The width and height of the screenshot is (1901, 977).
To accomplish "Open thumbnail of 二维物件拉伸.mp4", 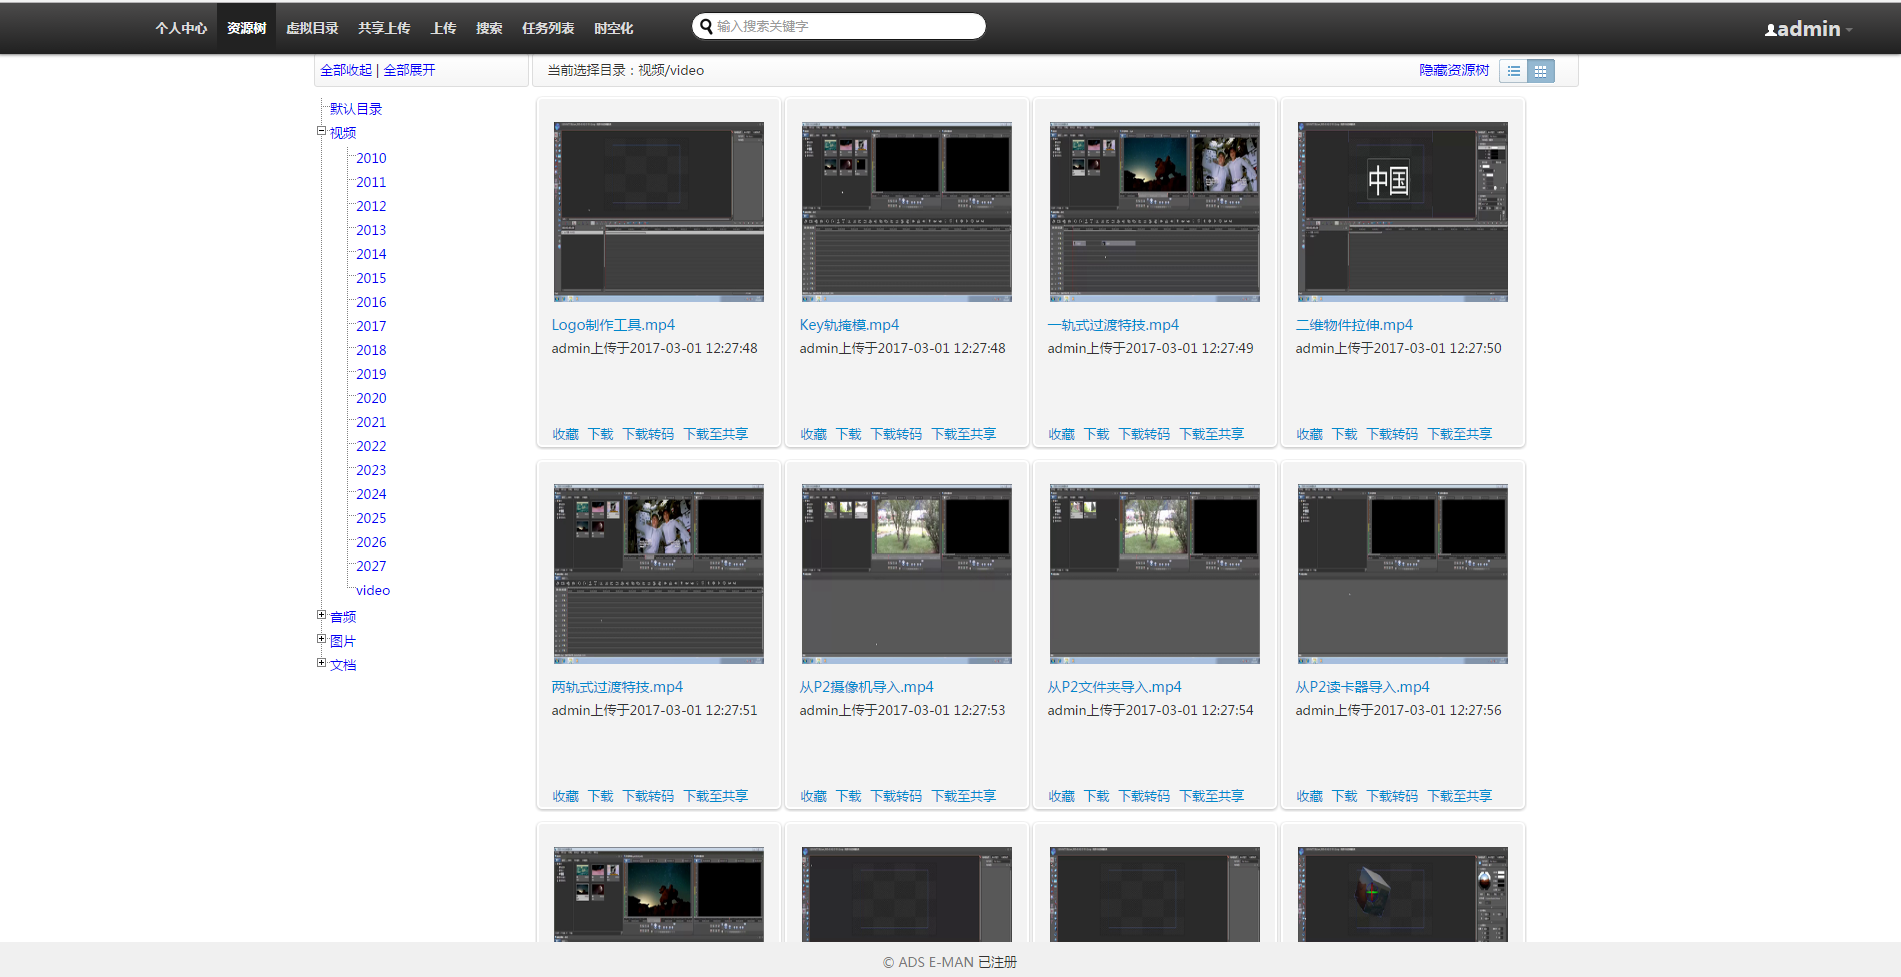I will tap(1402, 212).
